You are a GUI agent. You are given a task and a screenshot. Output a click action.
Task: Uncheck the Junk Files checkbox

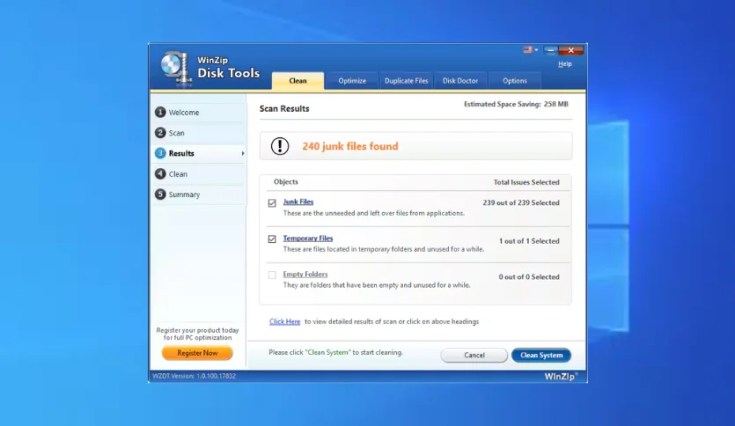272,203
